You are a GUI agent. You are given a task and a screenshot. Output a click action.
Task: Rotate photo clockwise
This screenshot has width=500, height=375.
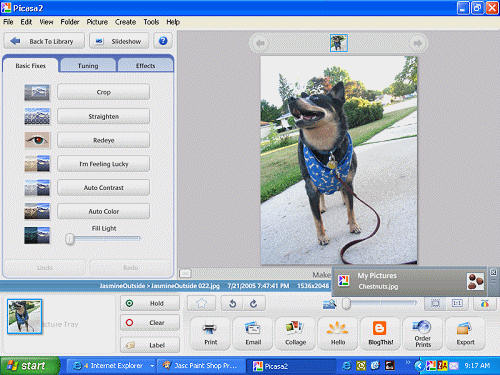tap(254, 303)
